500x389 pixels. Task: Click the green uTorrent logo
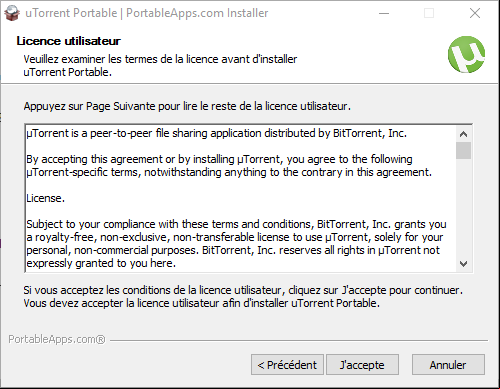pos(466,54)
